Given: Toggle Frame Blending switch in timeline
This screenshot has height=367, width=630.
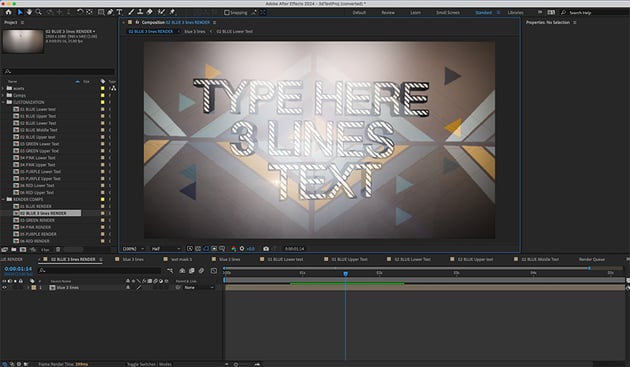Looking at the screenshot, I should 192,271.
